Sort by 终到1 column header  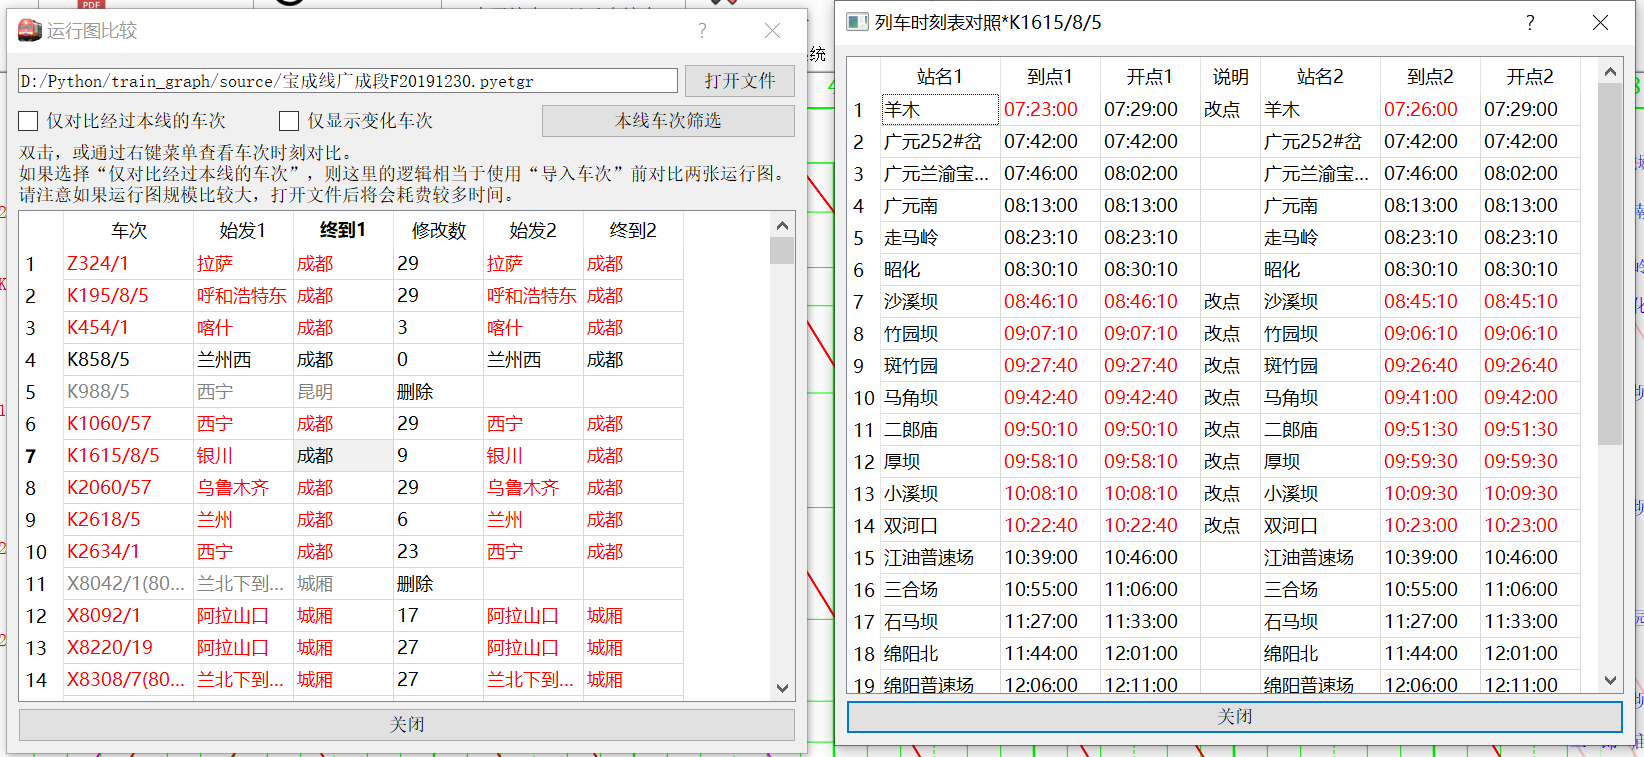tap(343, 230)
